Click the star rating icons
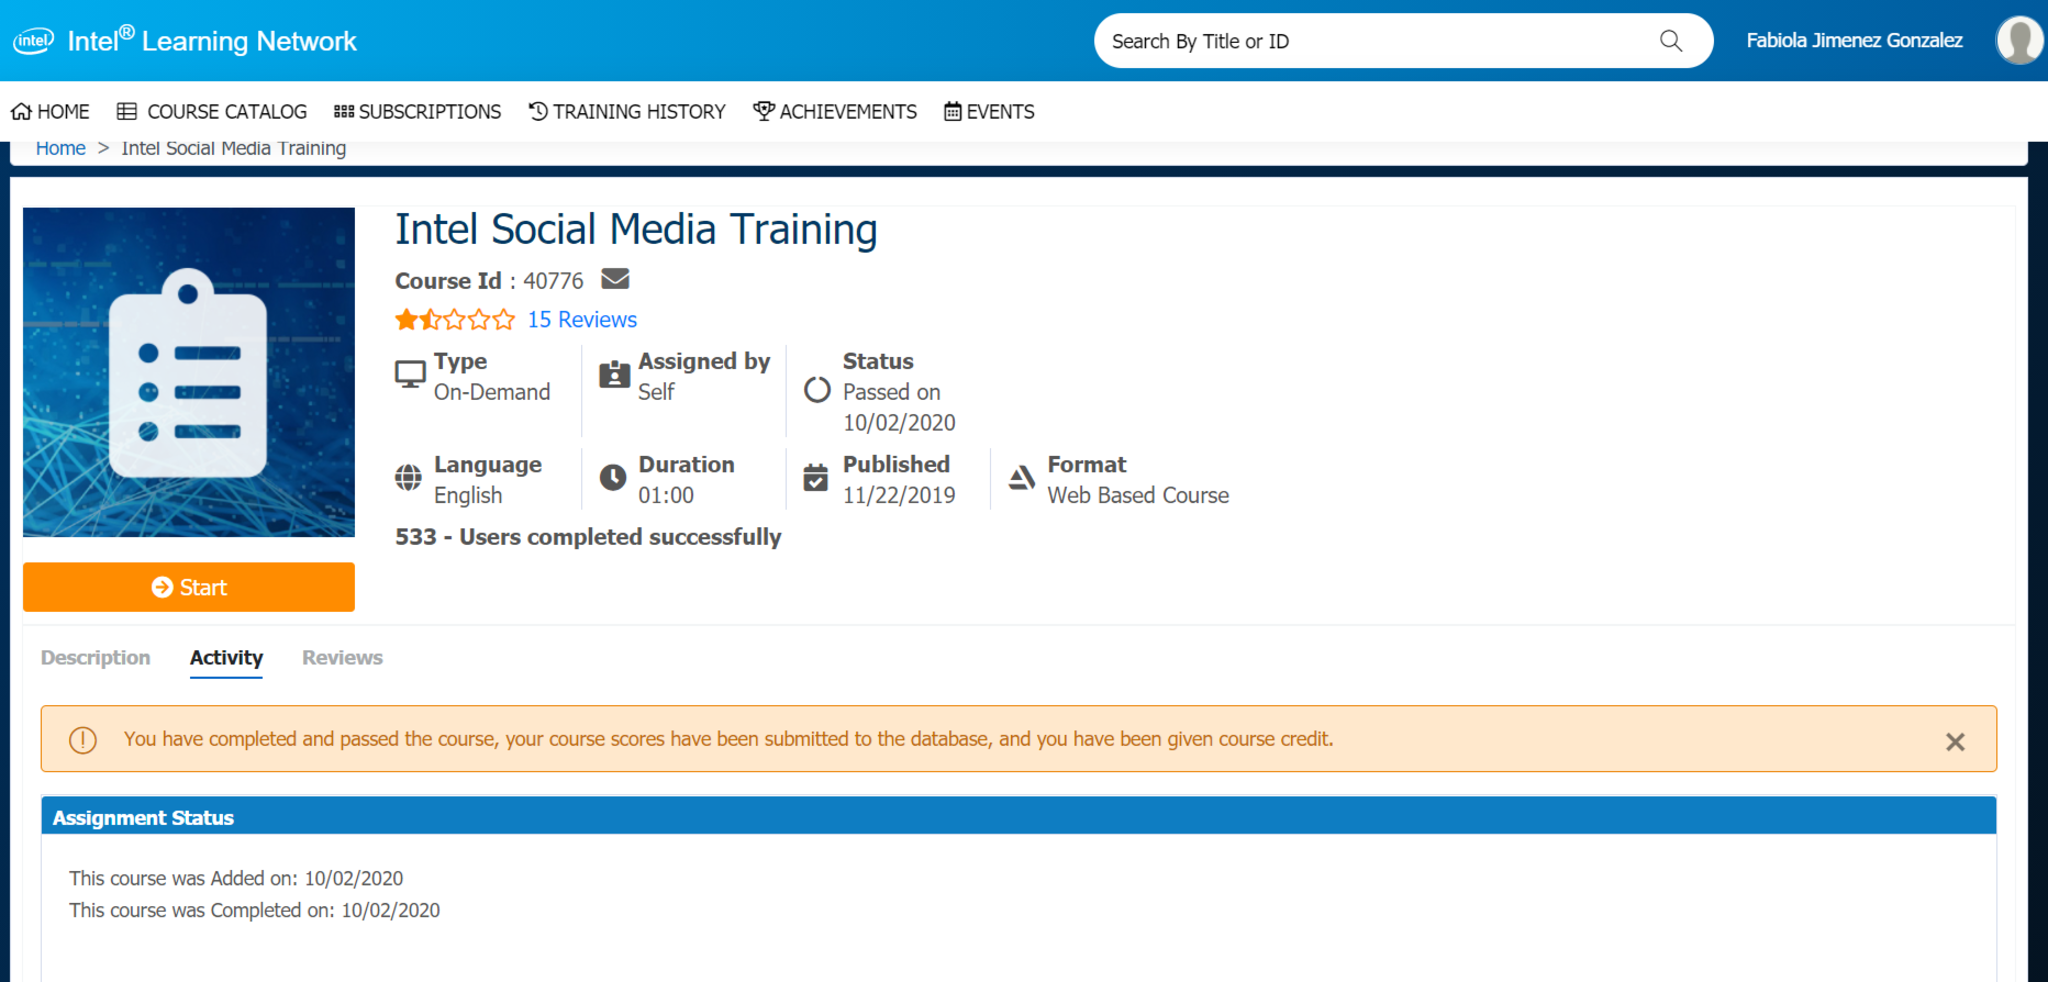2048x982 pixels. pos(455,320)
